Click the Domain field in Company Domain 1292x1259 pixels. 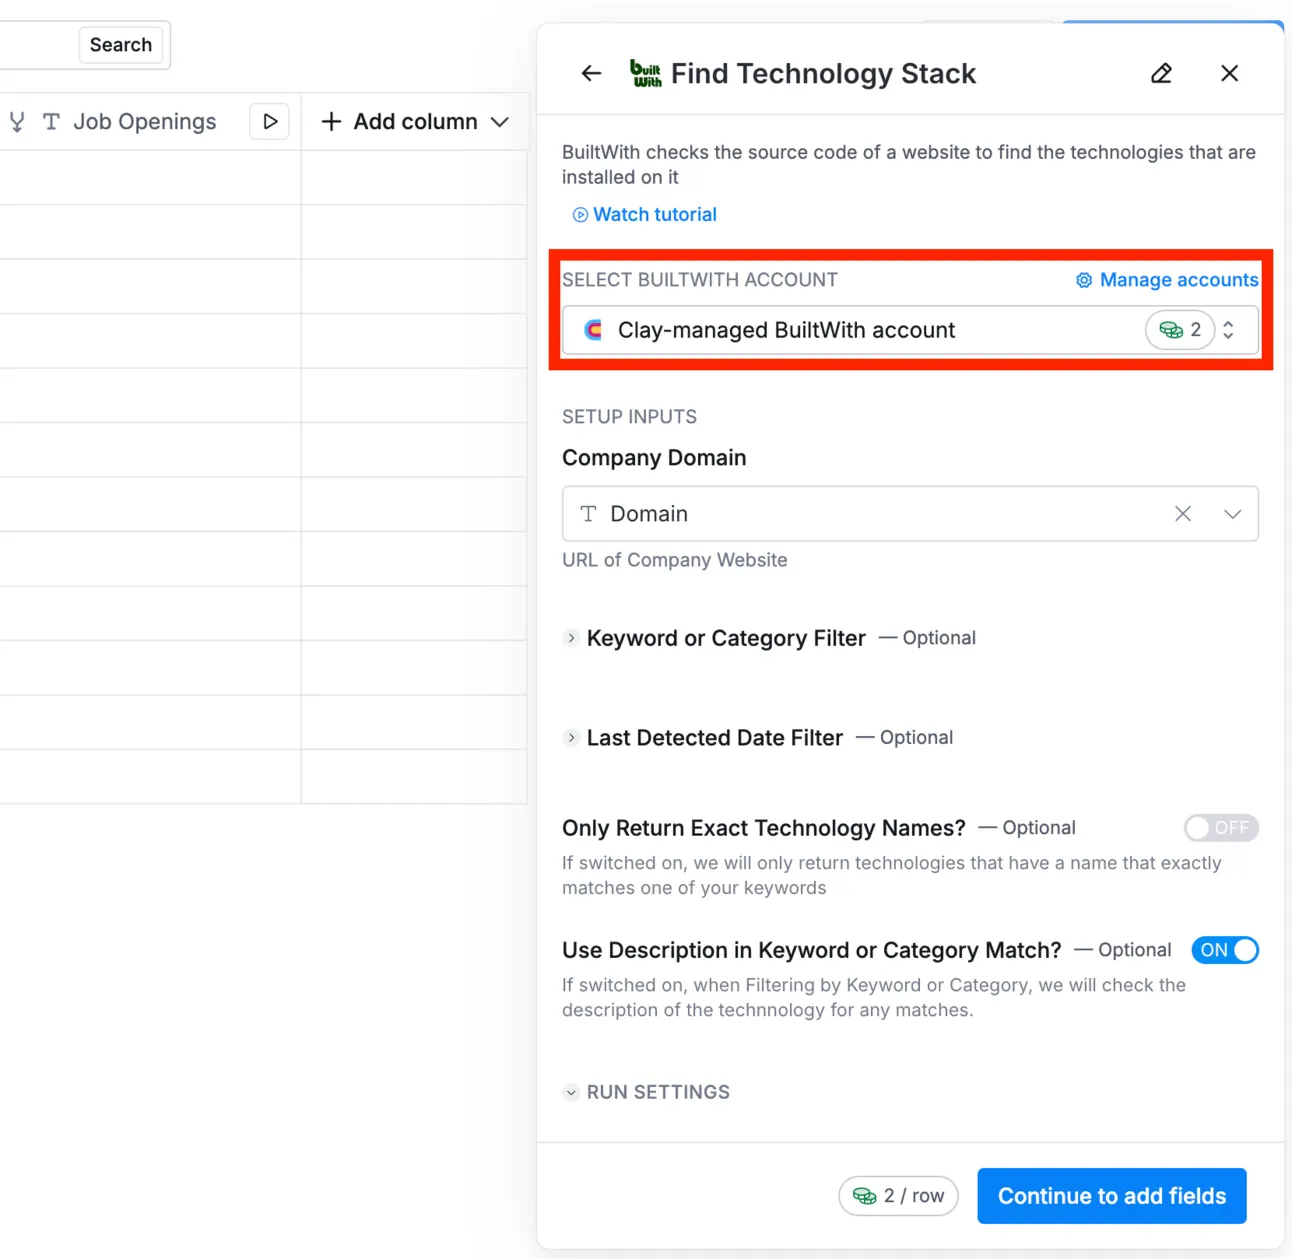pyautogui.click(x=910, y=514)
